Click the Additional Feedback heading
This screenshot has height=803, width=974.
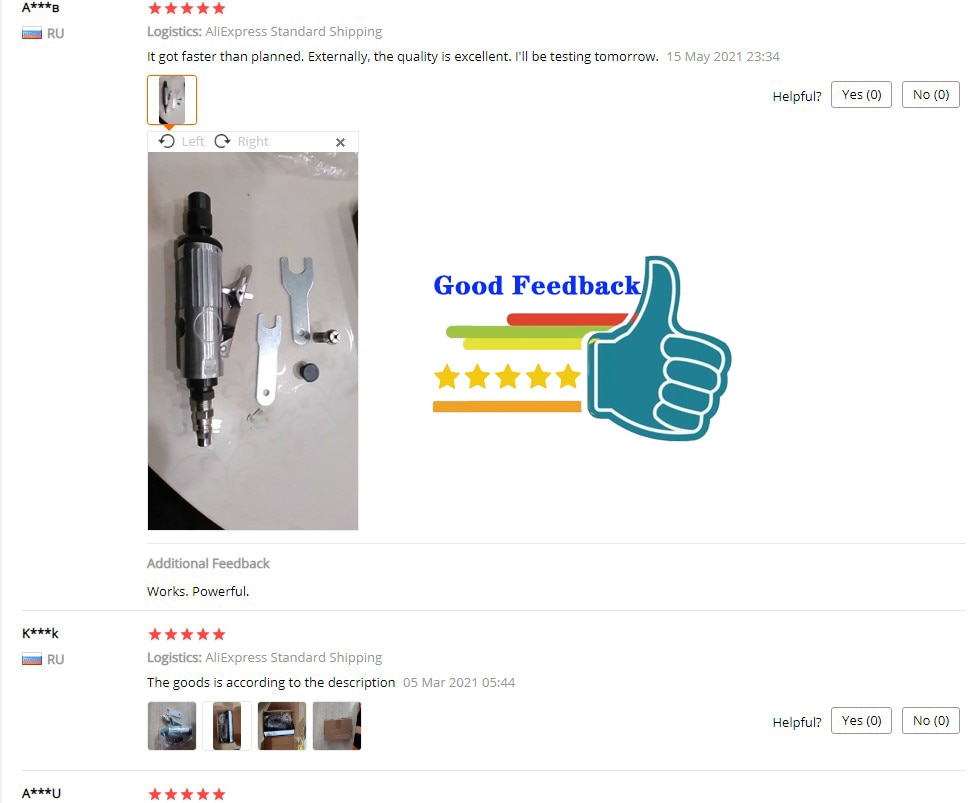(x=208, y=563)
